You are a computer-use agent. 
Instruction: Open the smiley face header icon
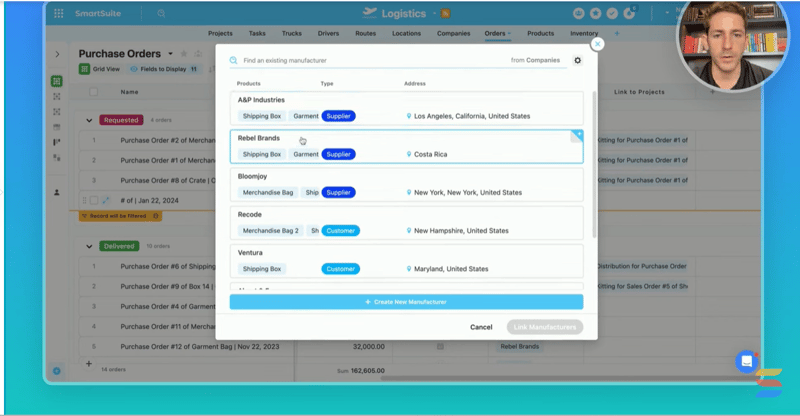579,14
